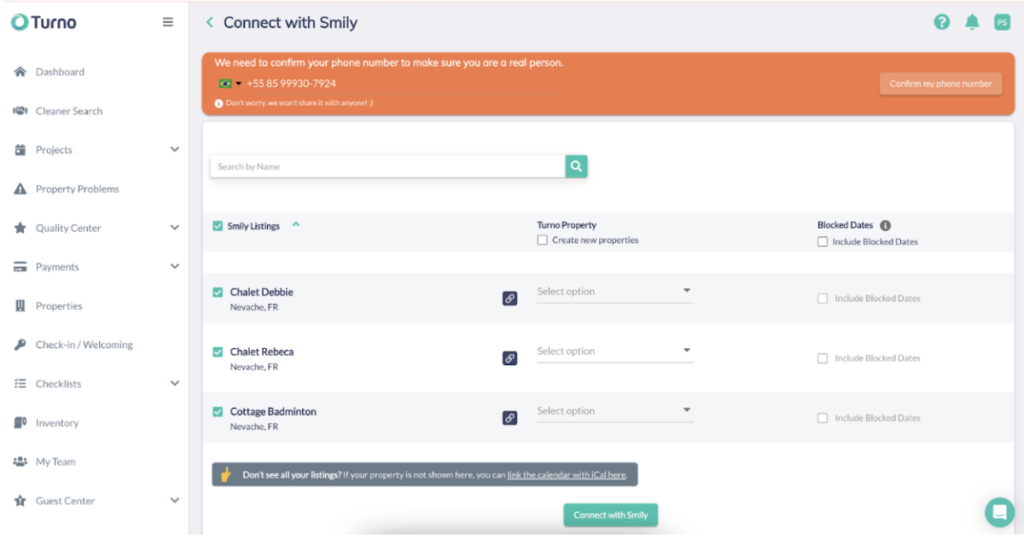The width and height of the screenshot is (1024, 540).
Task: Enable Include Blocked Dates in header
Action: pyautogui.click(x=822, y=242)
